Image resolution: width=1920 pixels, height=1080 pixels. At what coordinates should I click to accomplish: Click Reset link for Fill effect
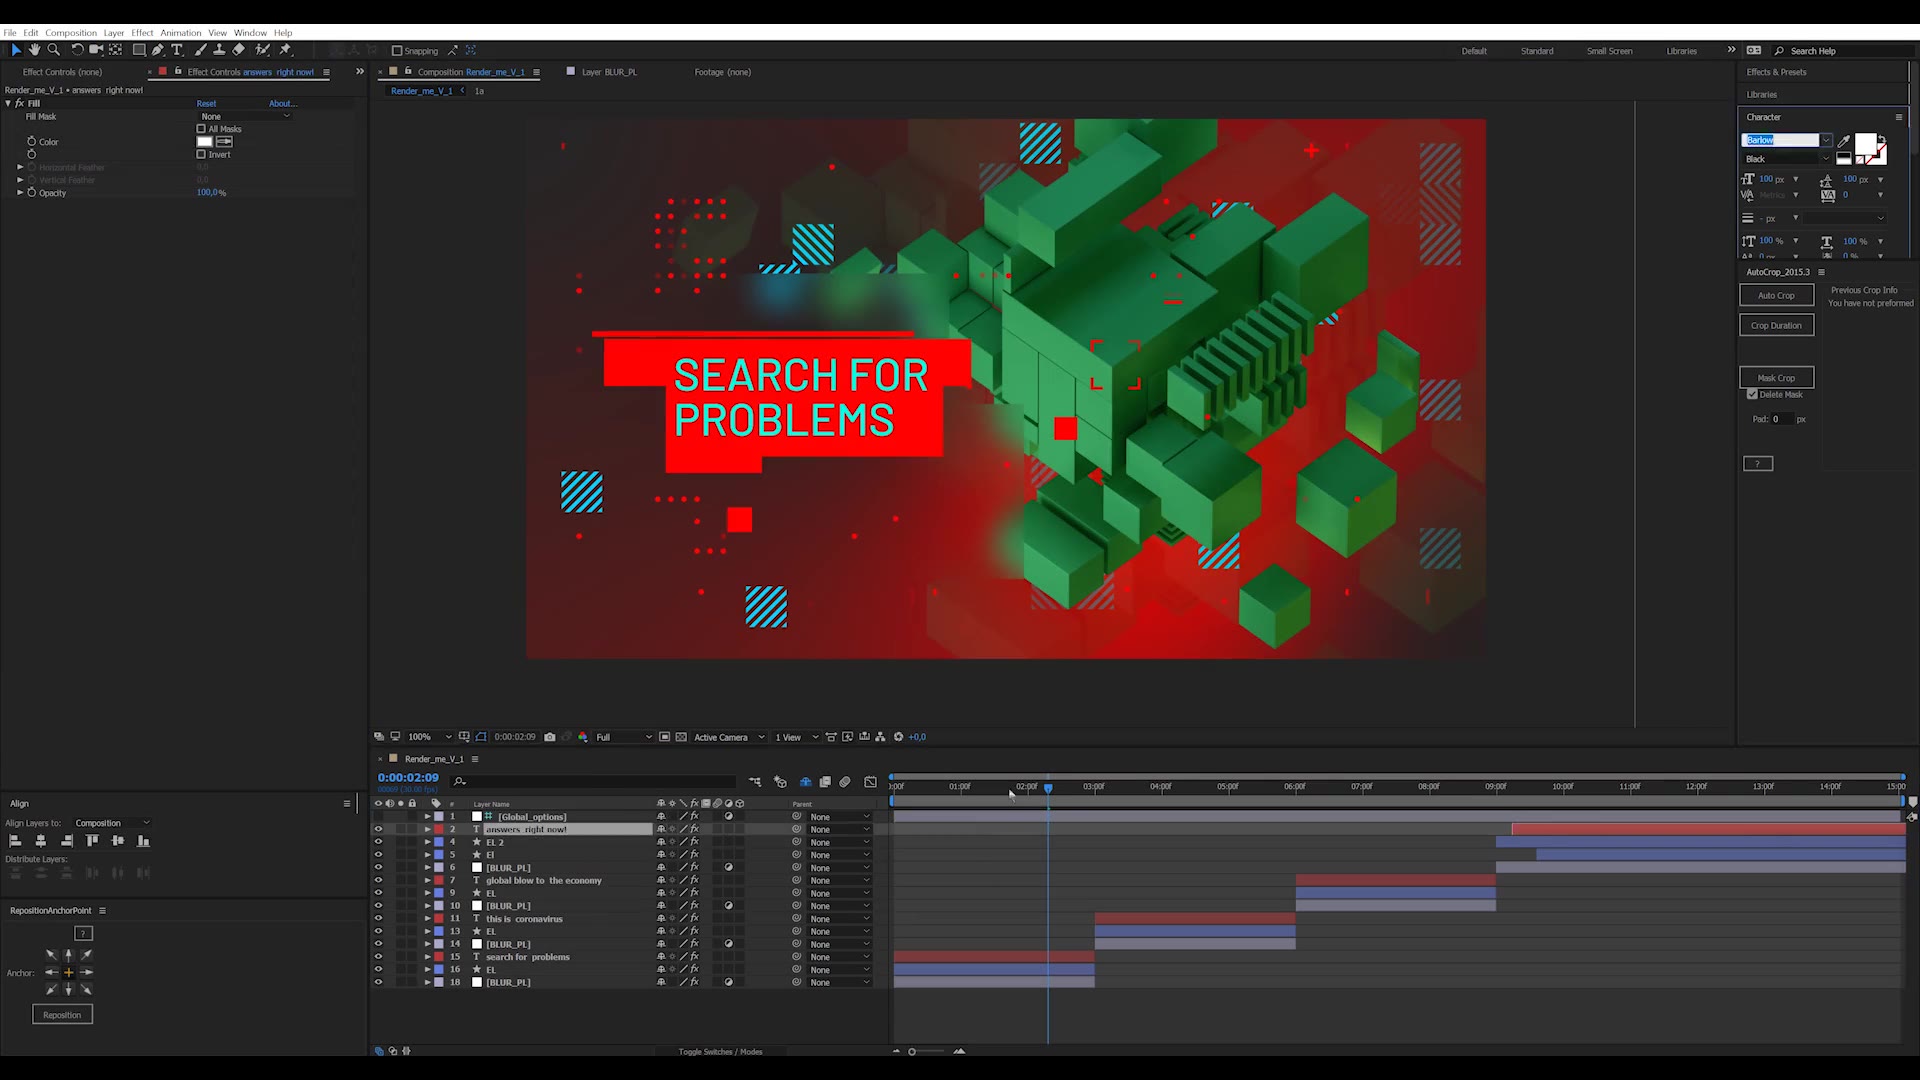pos(206,103)
